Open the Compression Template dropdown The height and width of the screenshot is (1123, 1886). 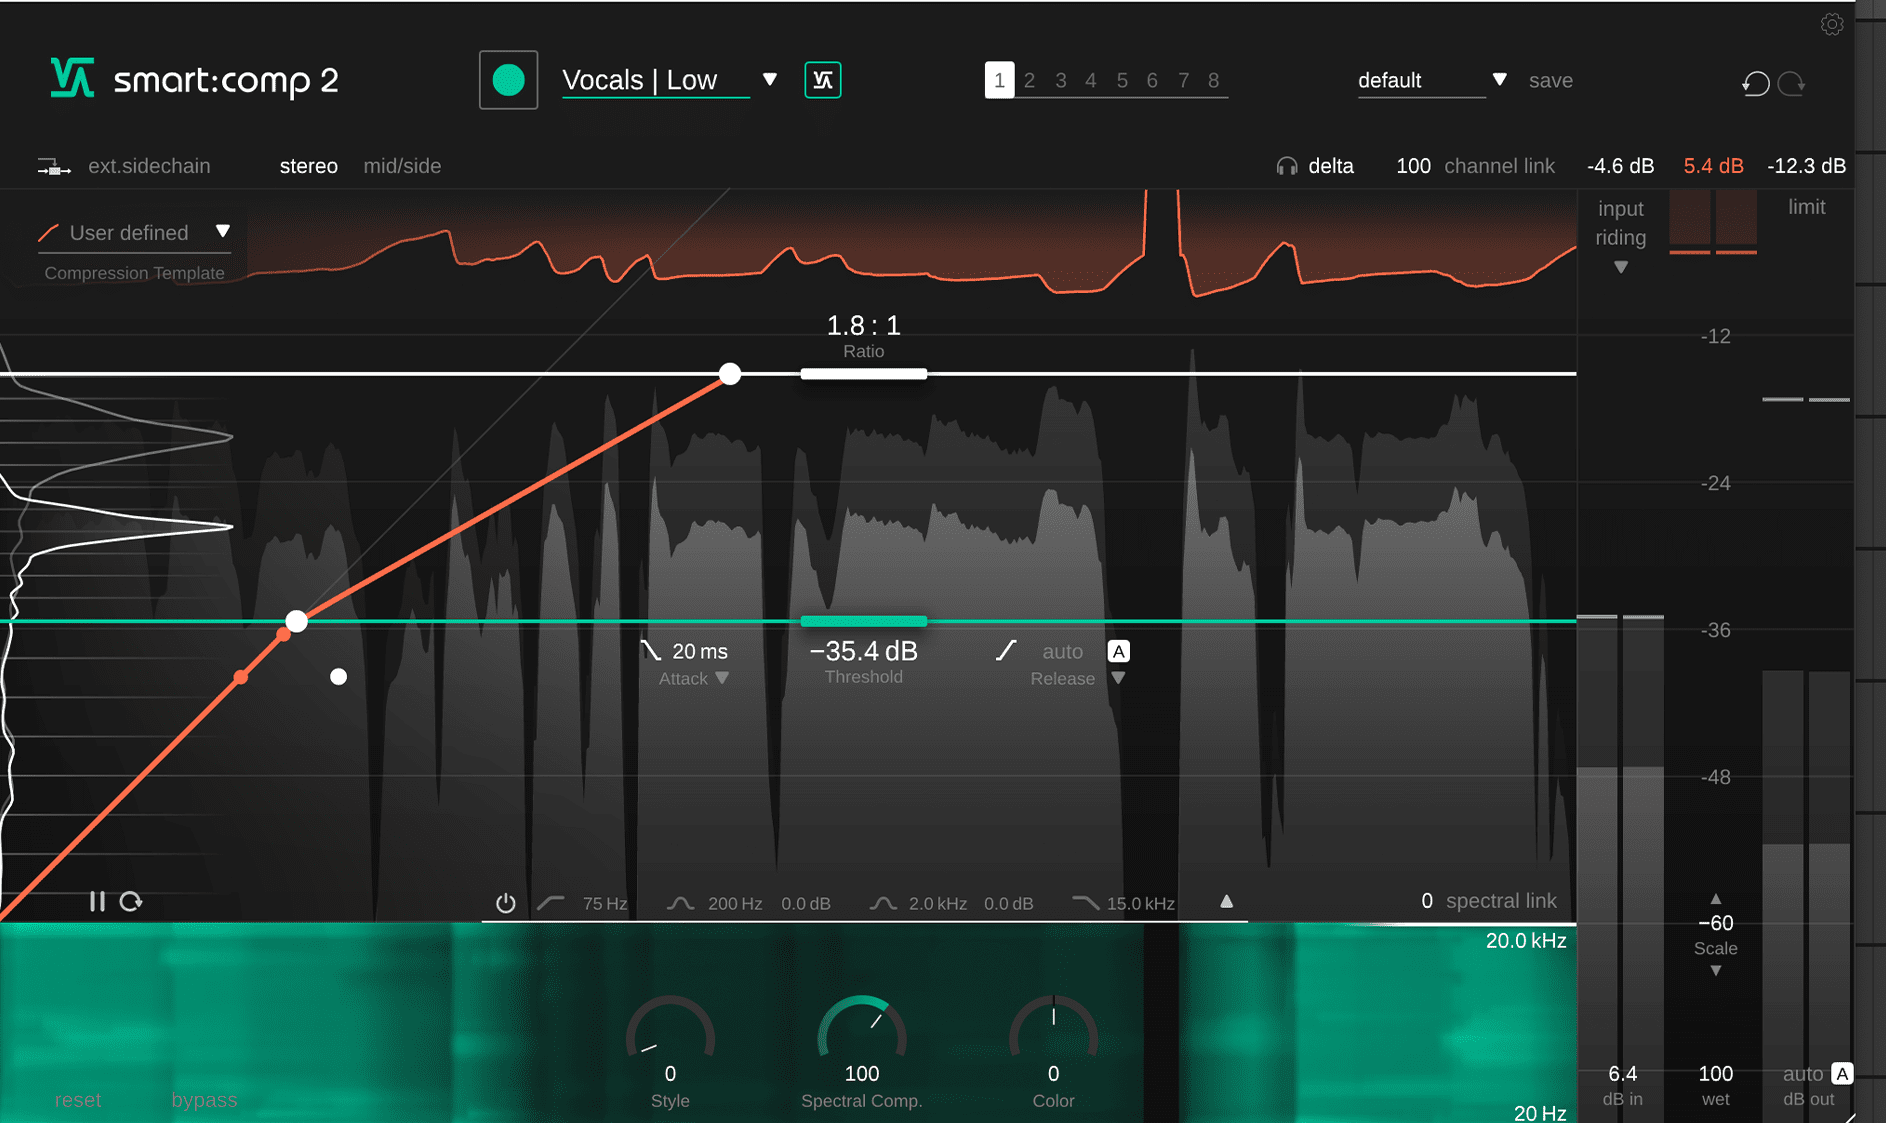click(x=224, y=231)
